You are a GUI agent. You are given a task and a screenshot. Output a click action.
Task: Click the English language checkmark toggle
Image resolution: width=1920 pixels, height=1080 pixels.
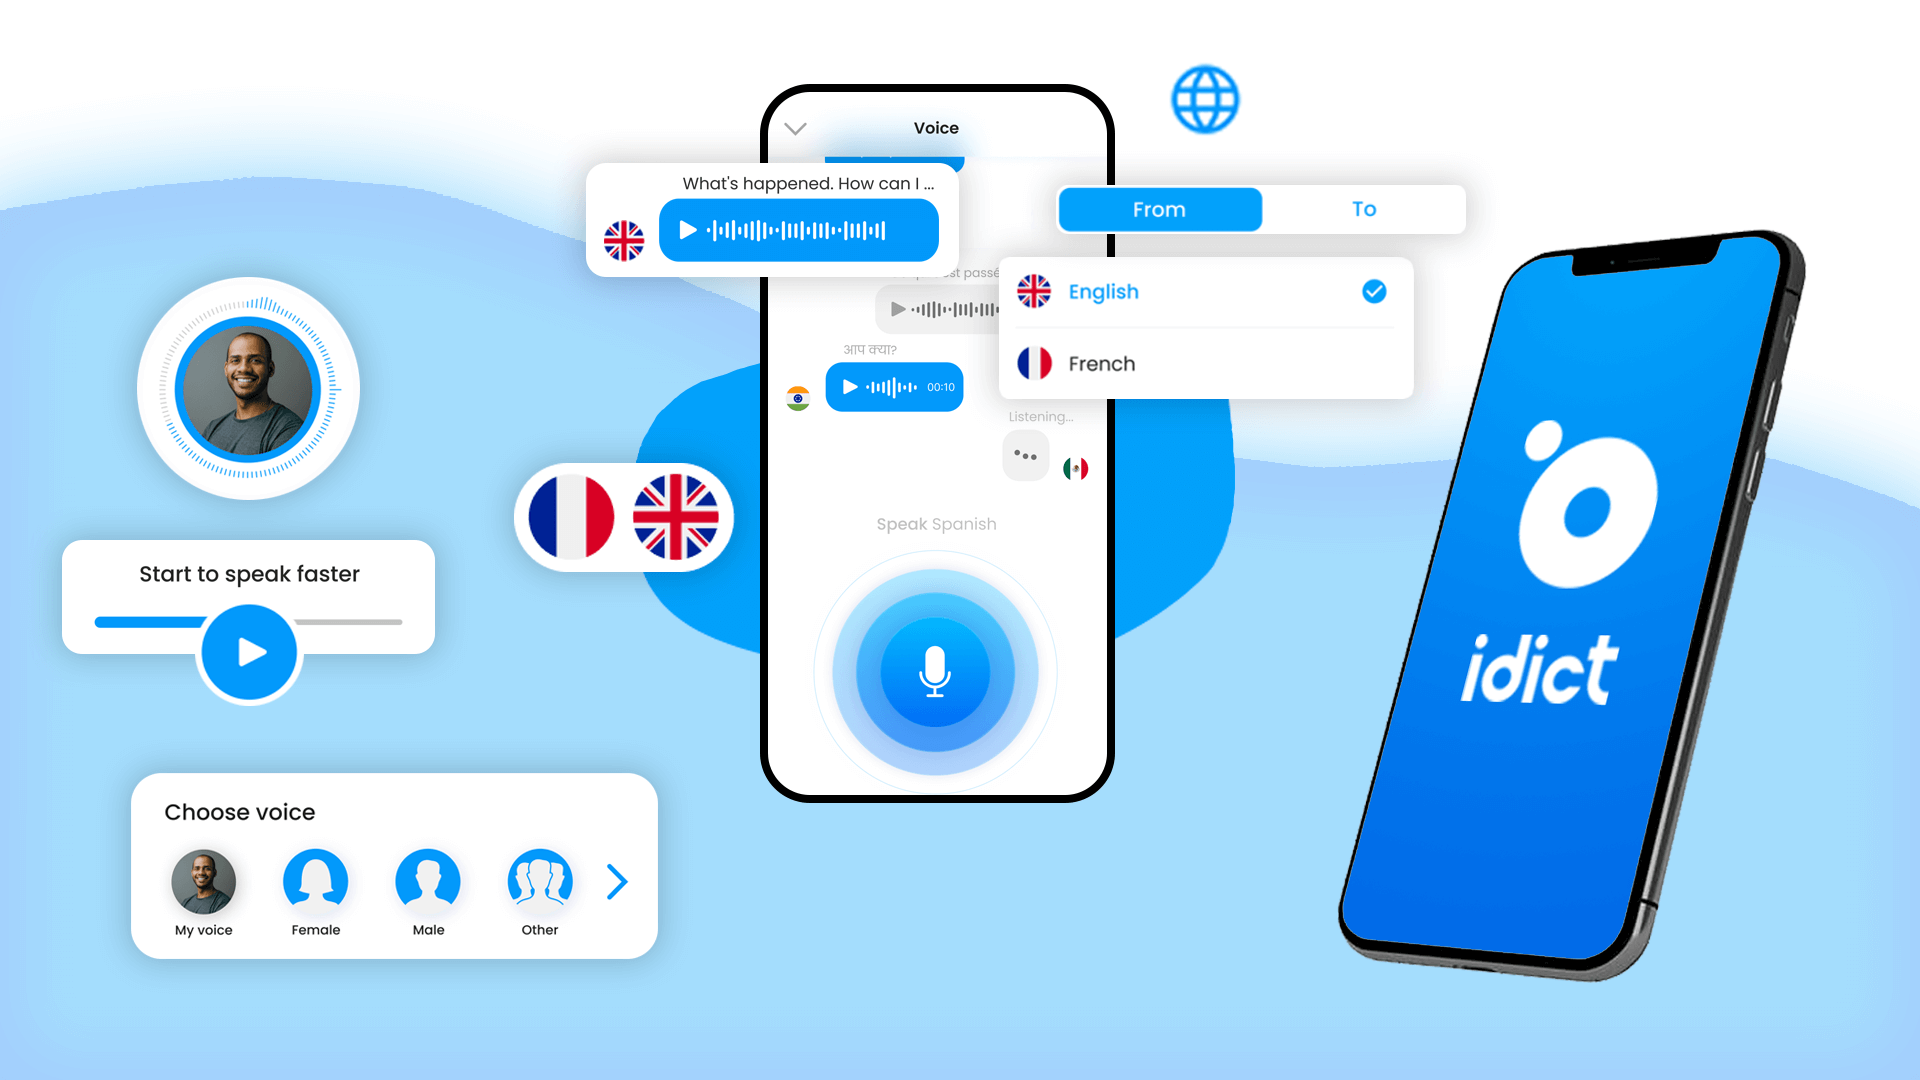[x=1373, y=291]
